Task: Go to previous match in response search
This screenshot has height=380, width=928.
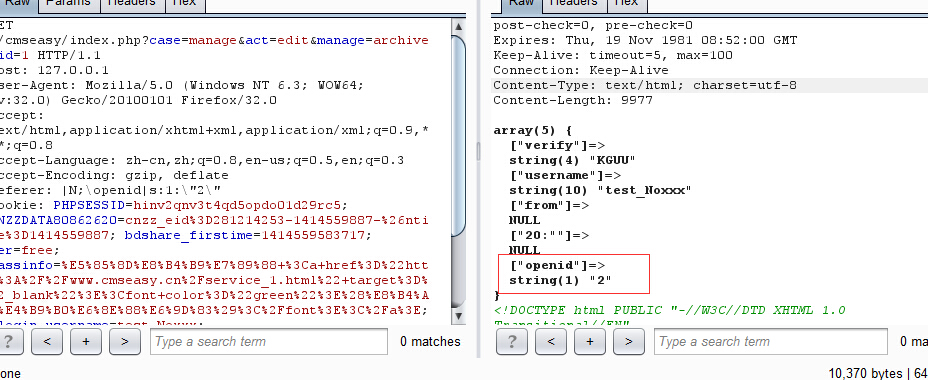Action: [550, 342]
